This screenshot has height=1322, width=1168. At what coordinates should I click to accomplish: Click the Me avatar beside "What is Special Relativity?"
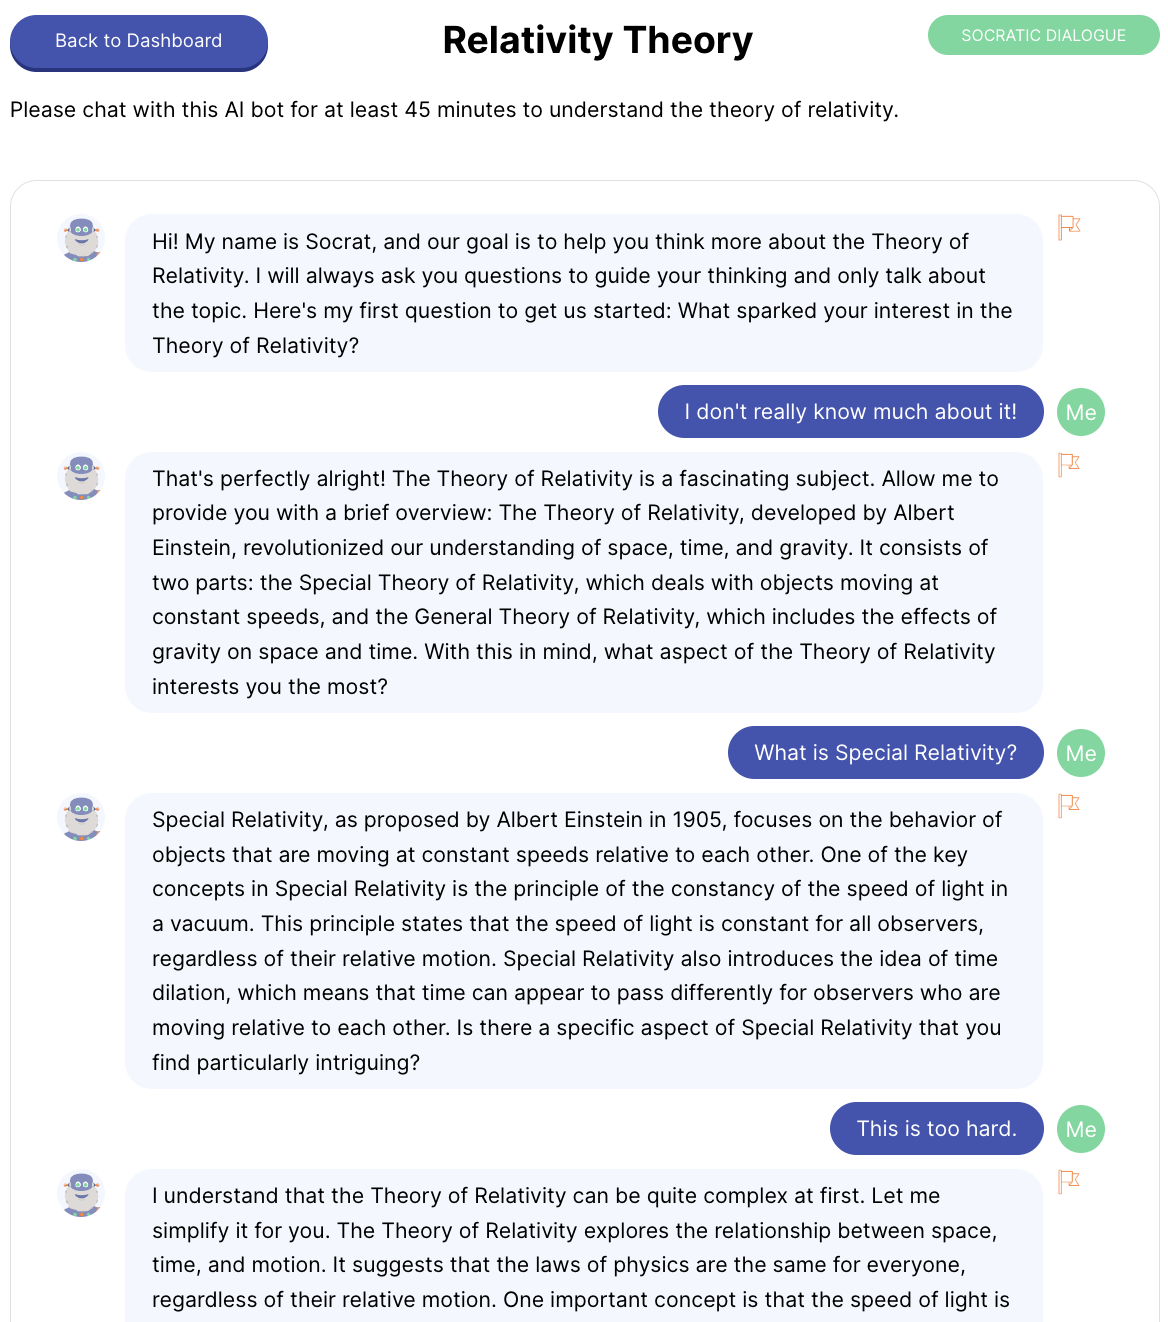1081,753
